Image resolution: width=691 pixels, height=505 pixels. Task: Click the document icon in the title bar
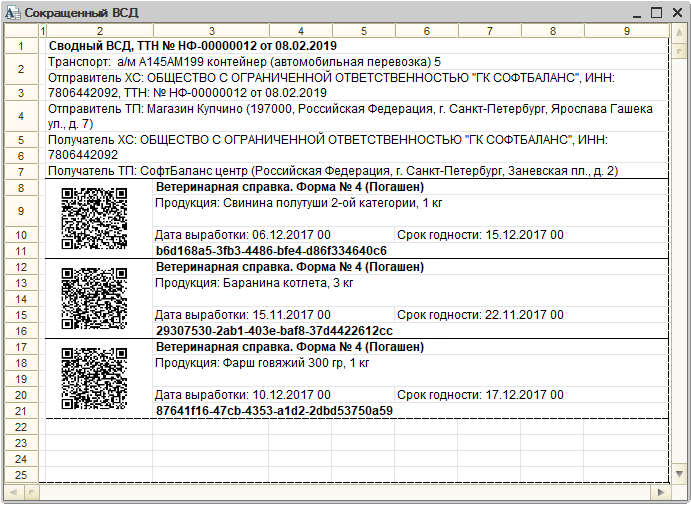13,13
